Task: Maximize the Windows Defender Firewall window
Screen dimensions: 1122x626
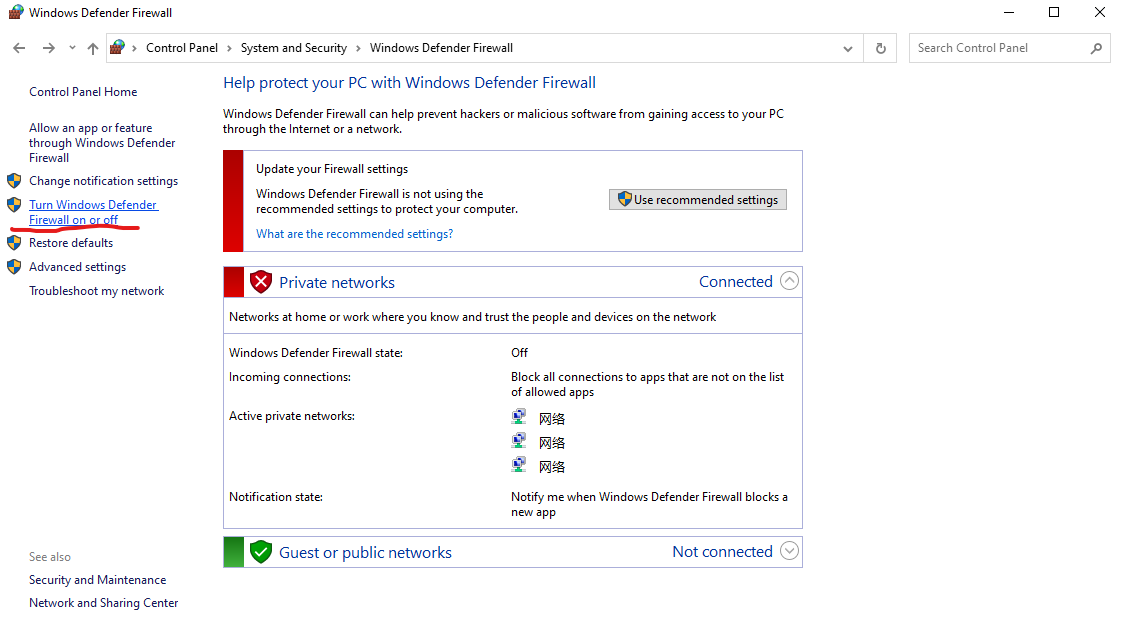Action: point(1054,12)
